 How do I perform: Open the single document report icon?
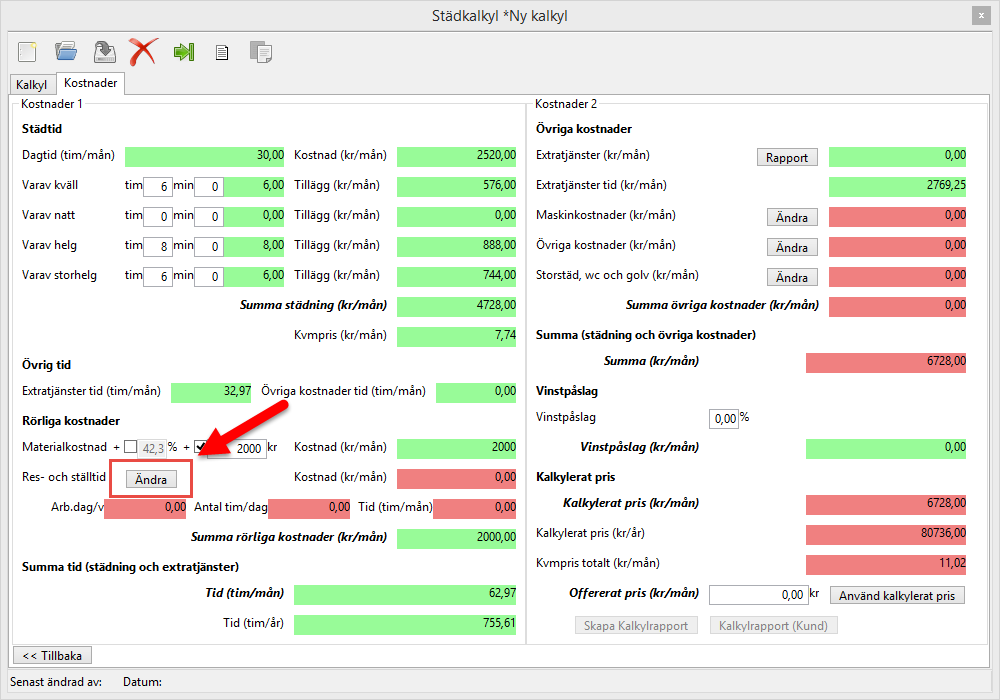222,52
